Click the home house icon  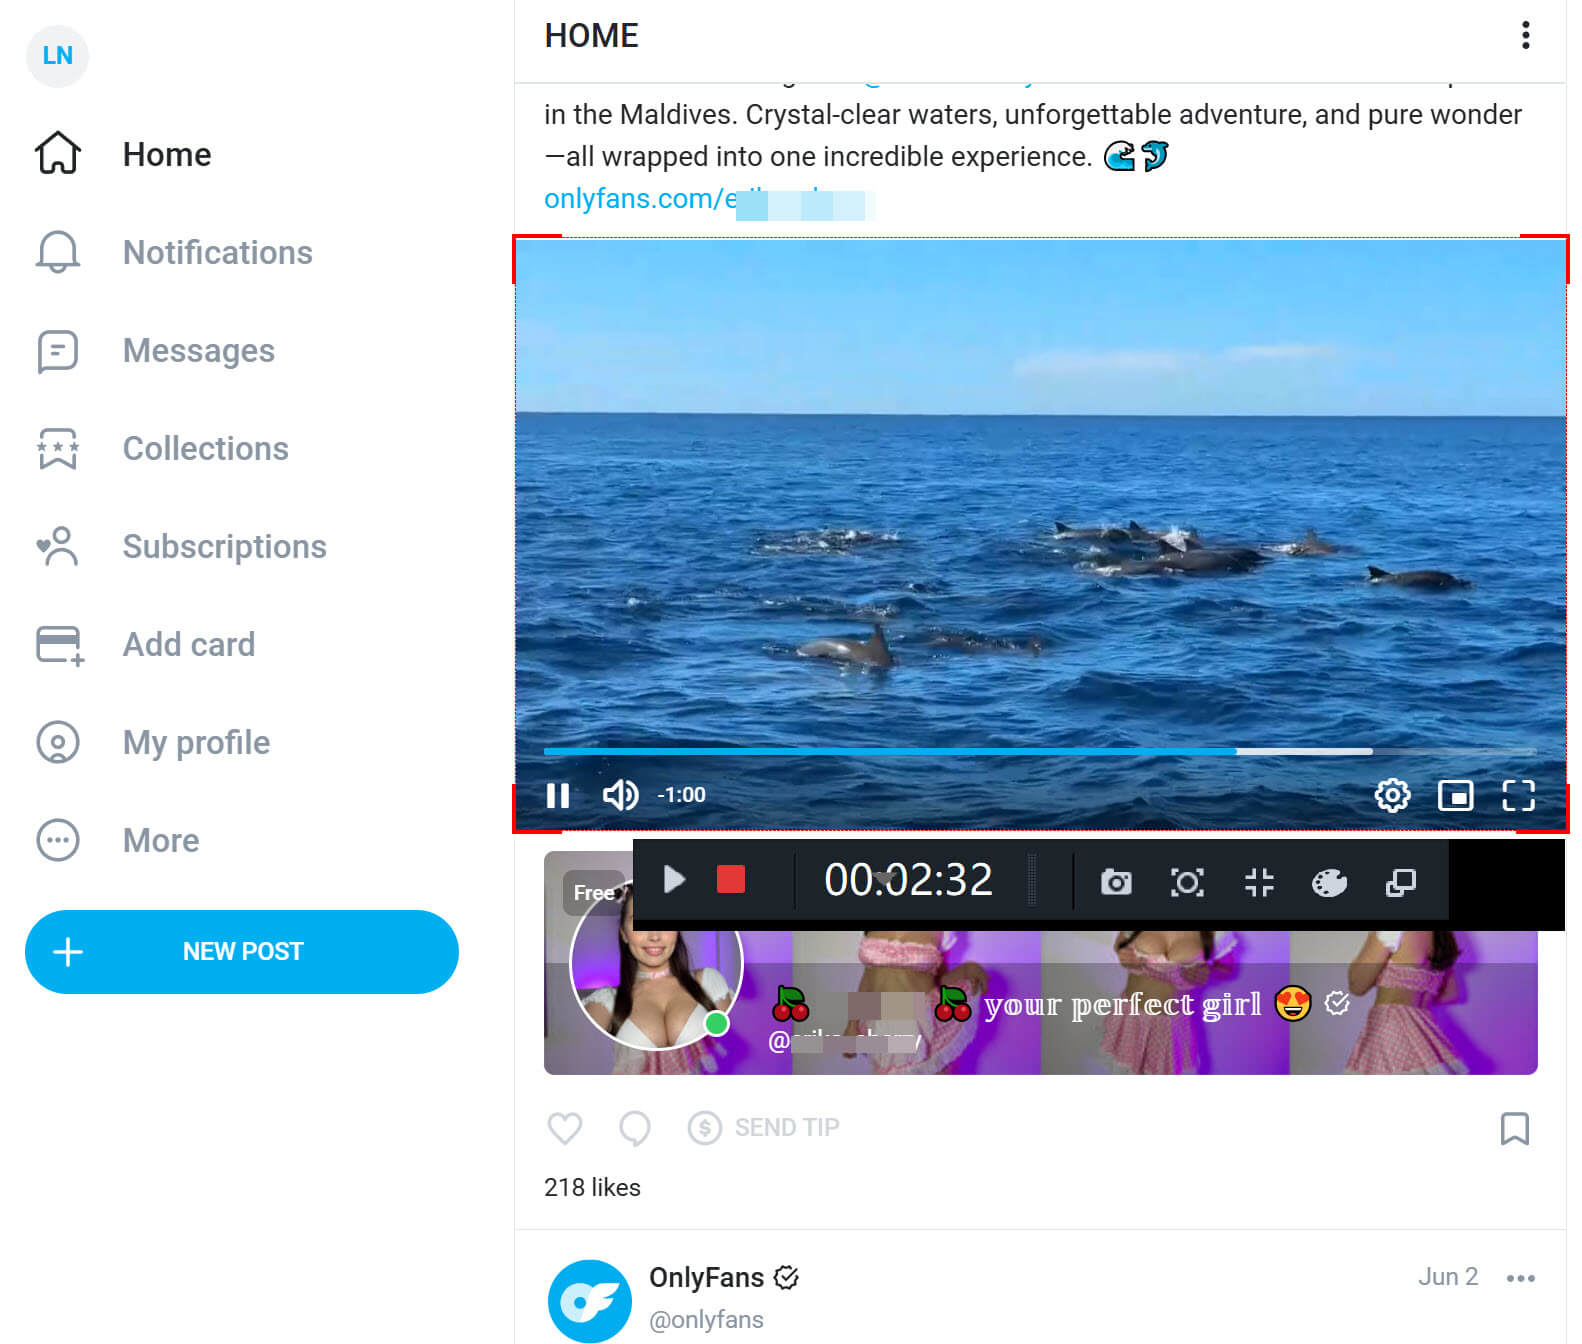[58, 153]
